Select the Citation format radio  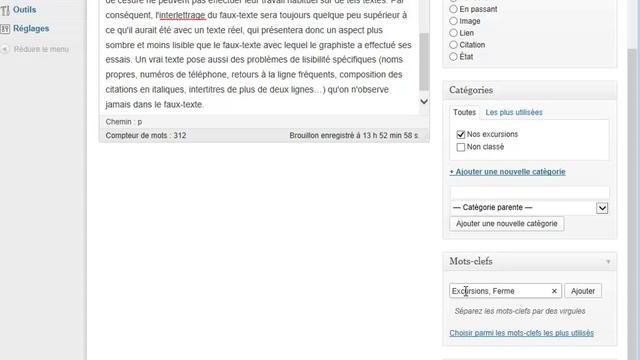point(453,44)
